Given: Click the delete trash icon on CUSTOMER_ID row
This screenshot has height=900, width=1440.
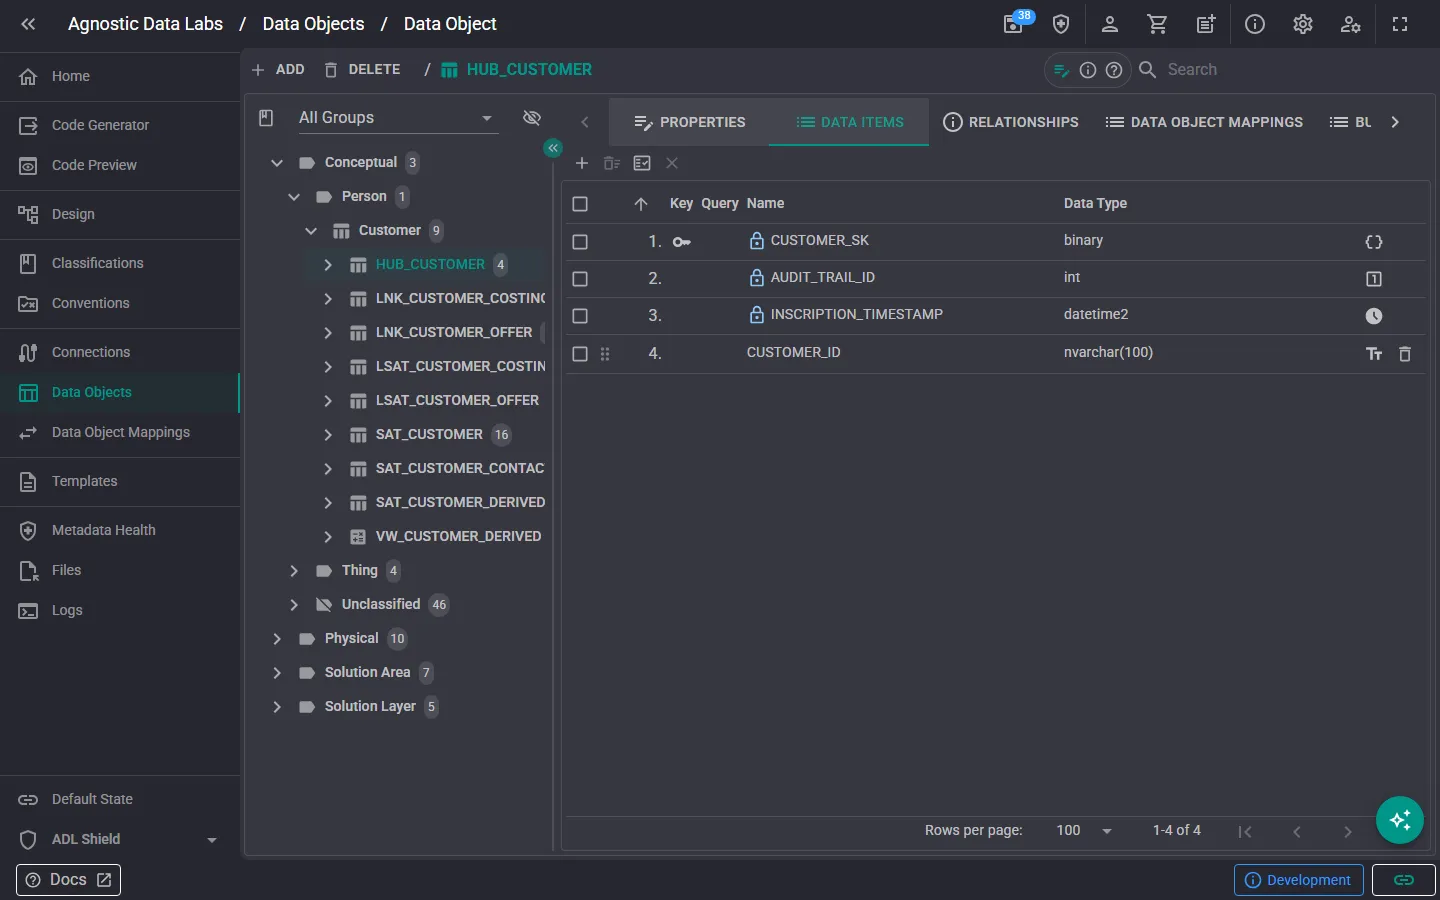Looking at the screenshot, I should coord(1405,354).
